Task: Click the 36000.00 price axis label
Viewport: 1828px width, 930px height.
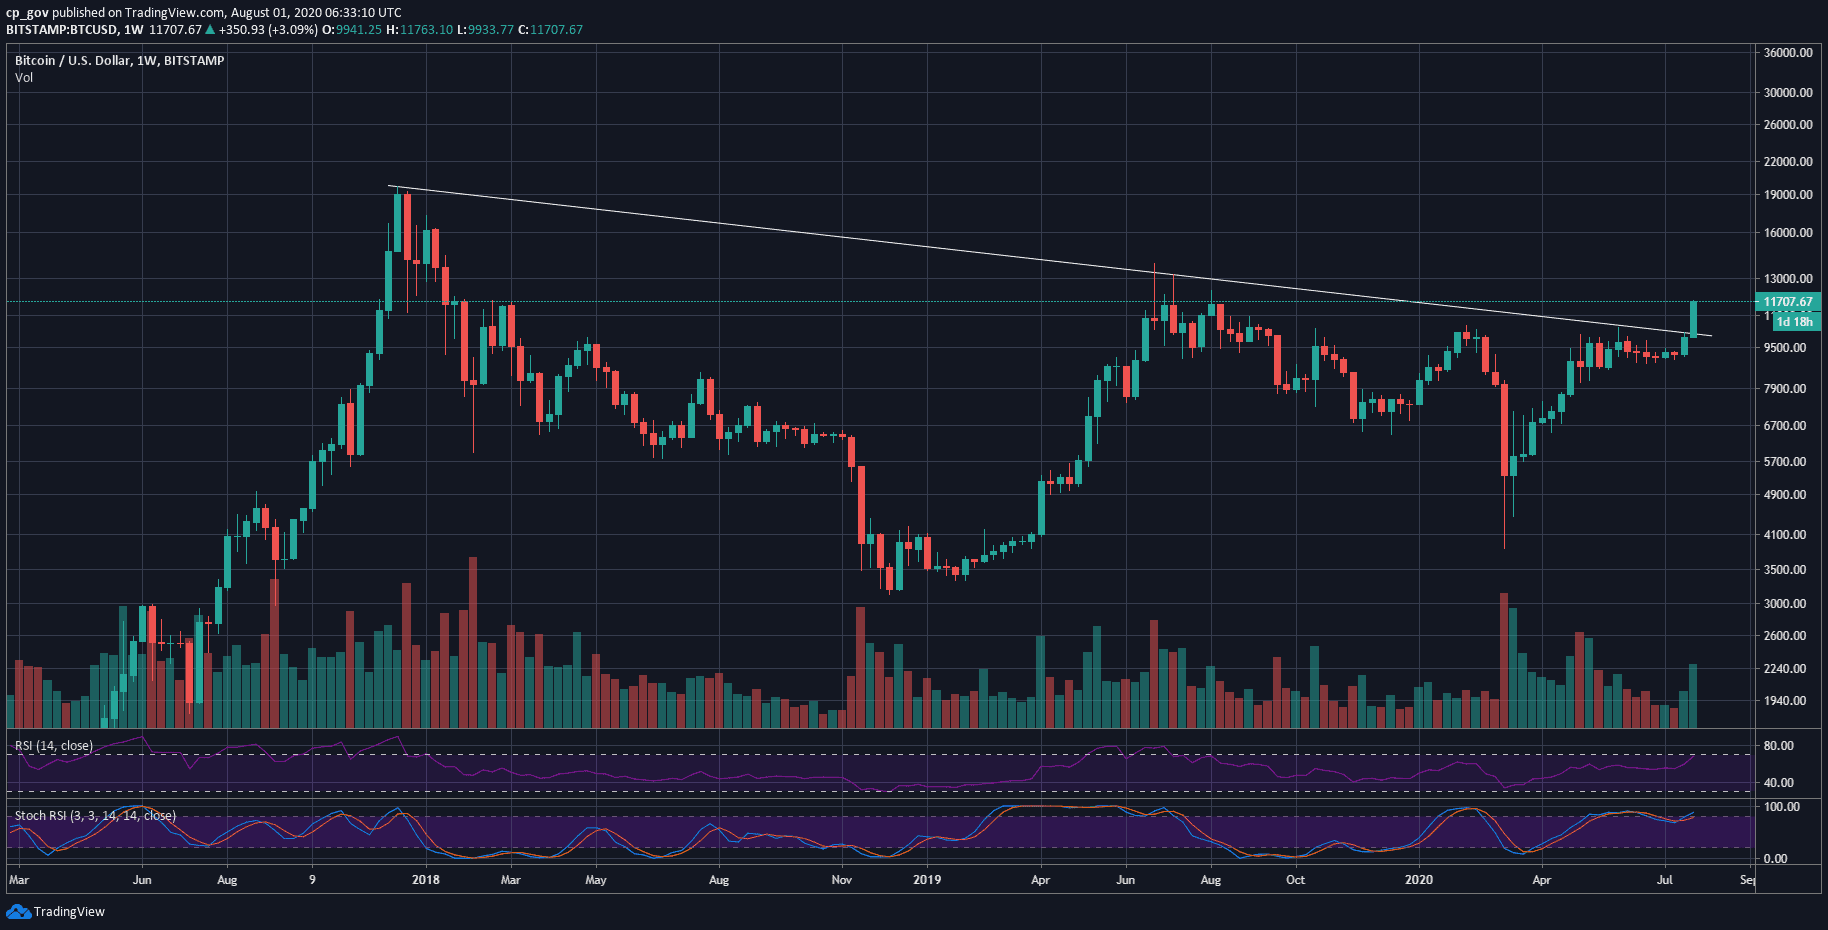Action: coord(1788,53)
